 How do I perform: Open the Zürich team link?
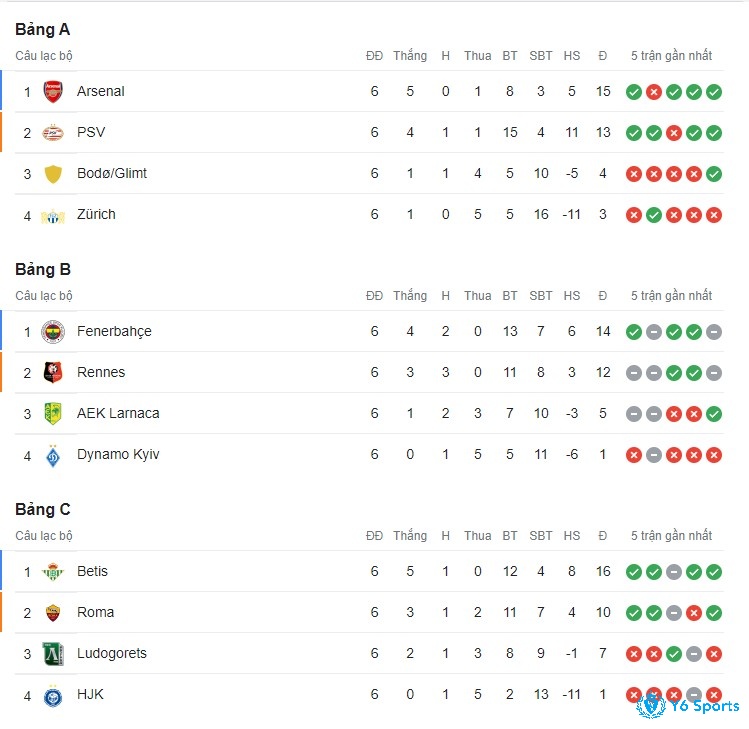pos(96,214)
